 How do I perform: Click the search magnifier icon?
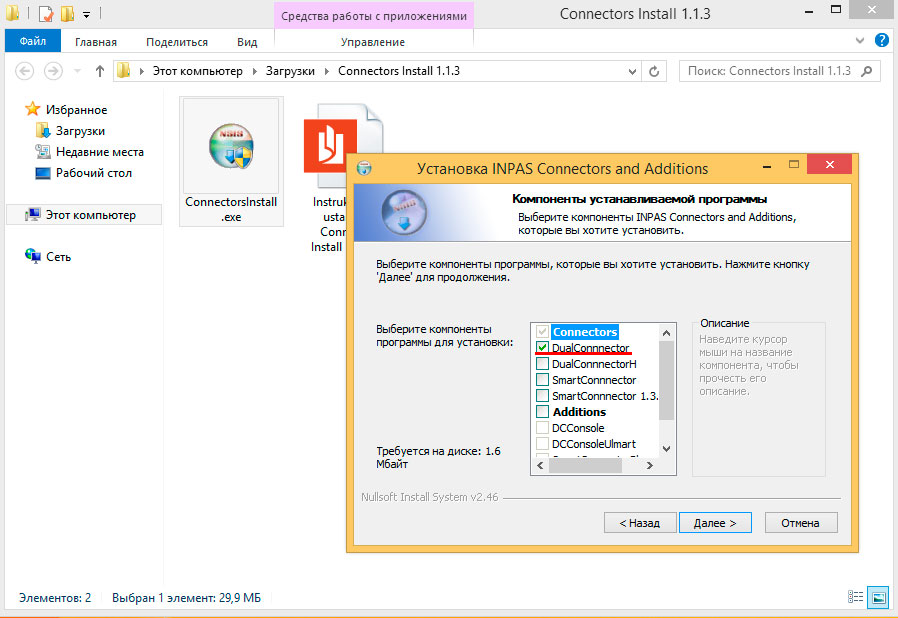[867, 71]
